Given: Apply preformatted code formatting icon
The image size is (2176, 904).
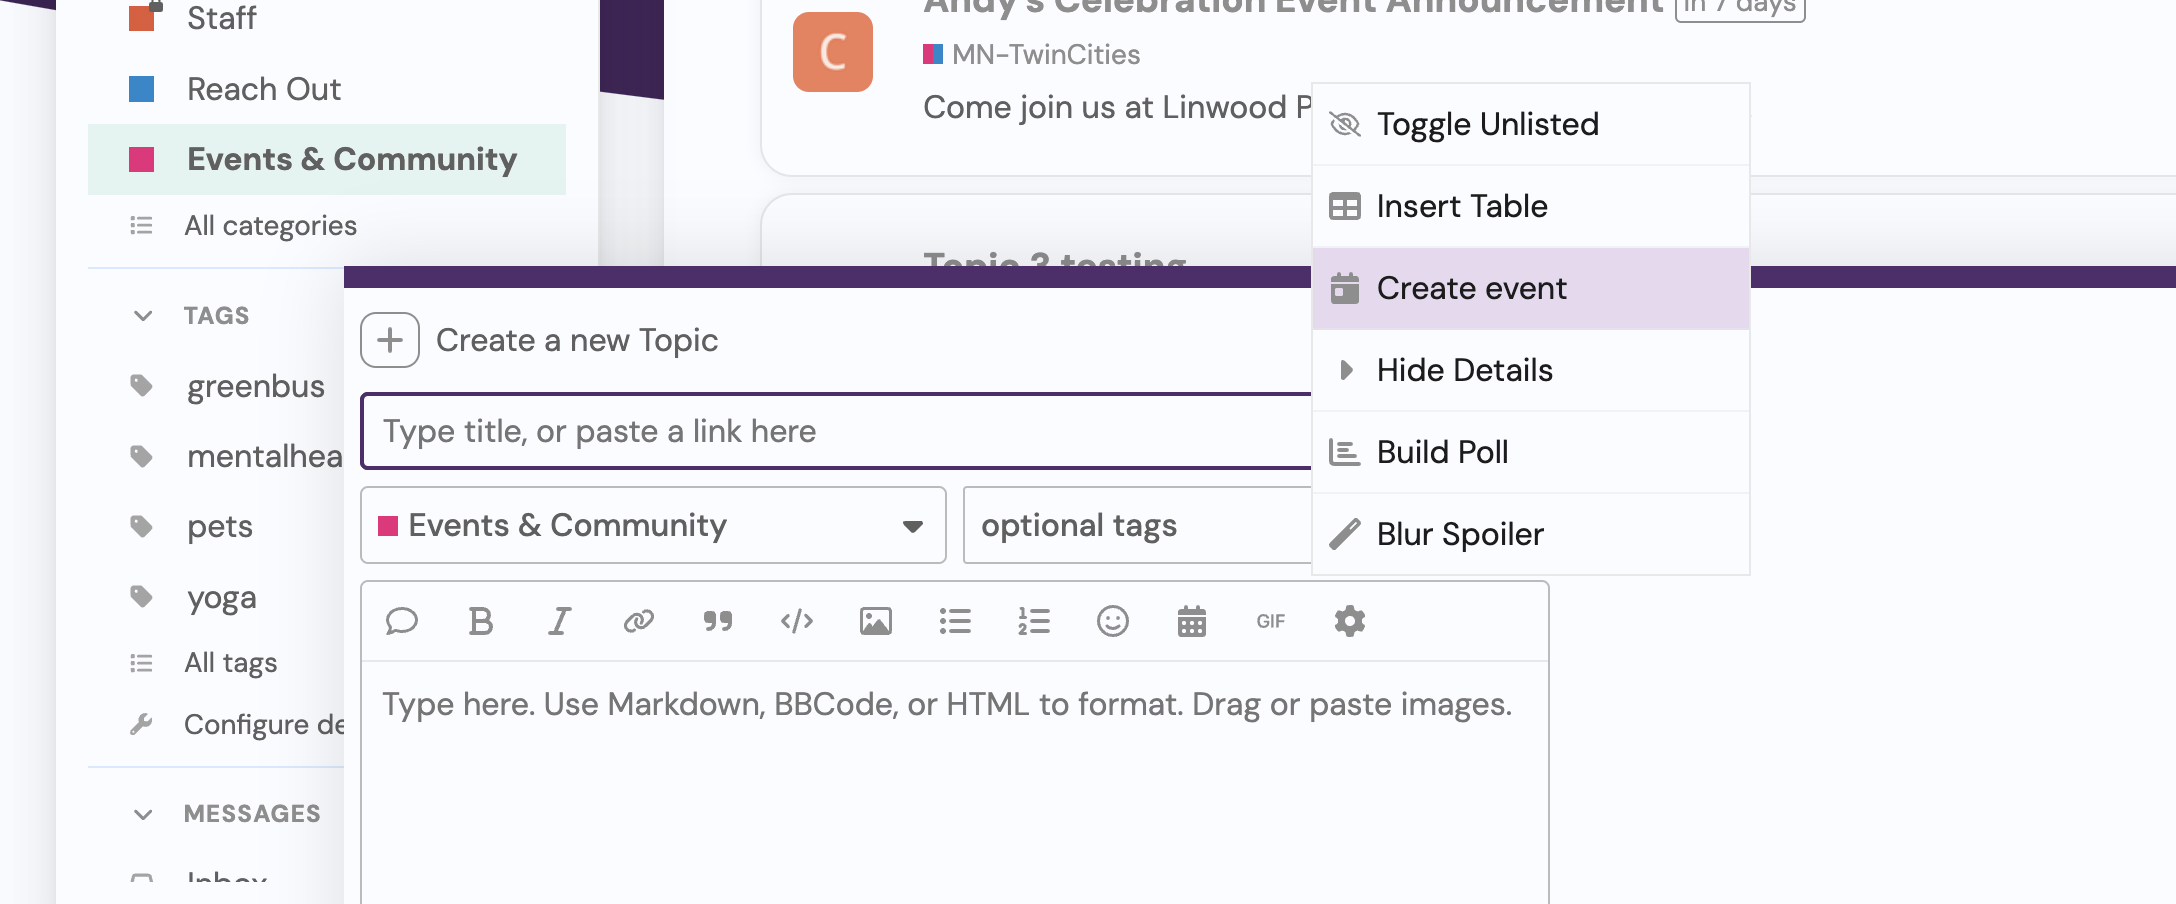Looking at the screenshot, I should (x=796, y=621).
